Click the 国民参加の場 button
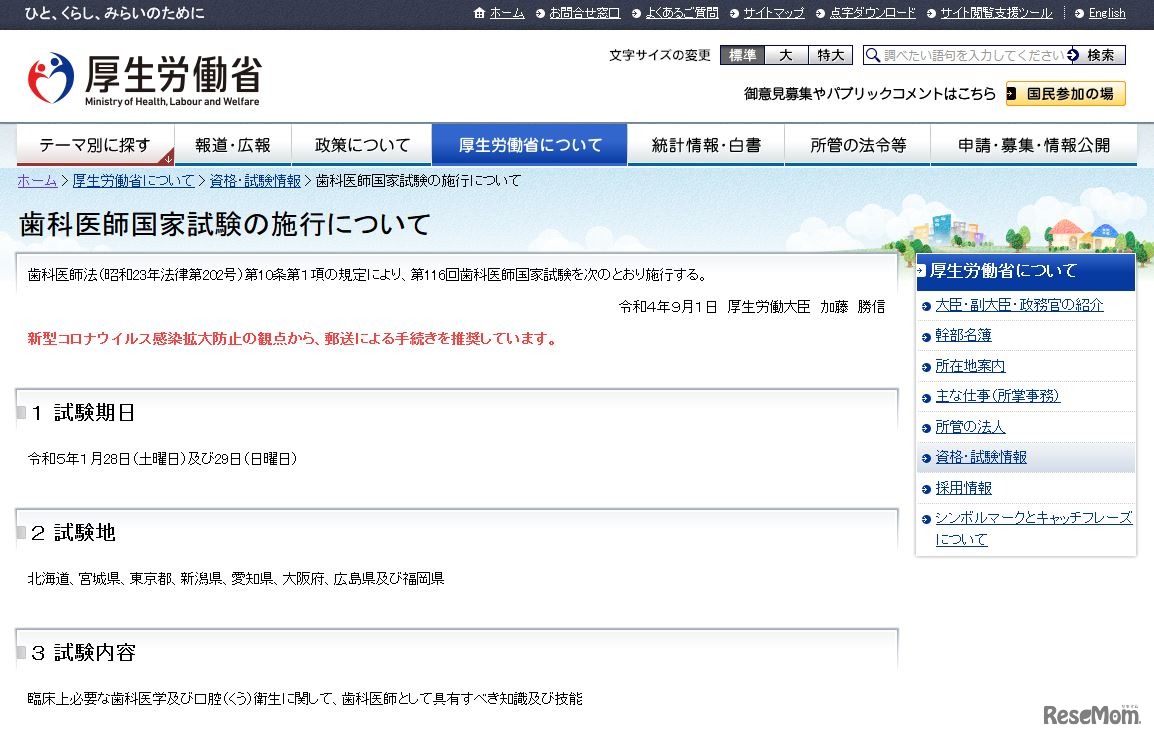The width and height of the screenshot is (1154, 738). (x=1066, y=93)
